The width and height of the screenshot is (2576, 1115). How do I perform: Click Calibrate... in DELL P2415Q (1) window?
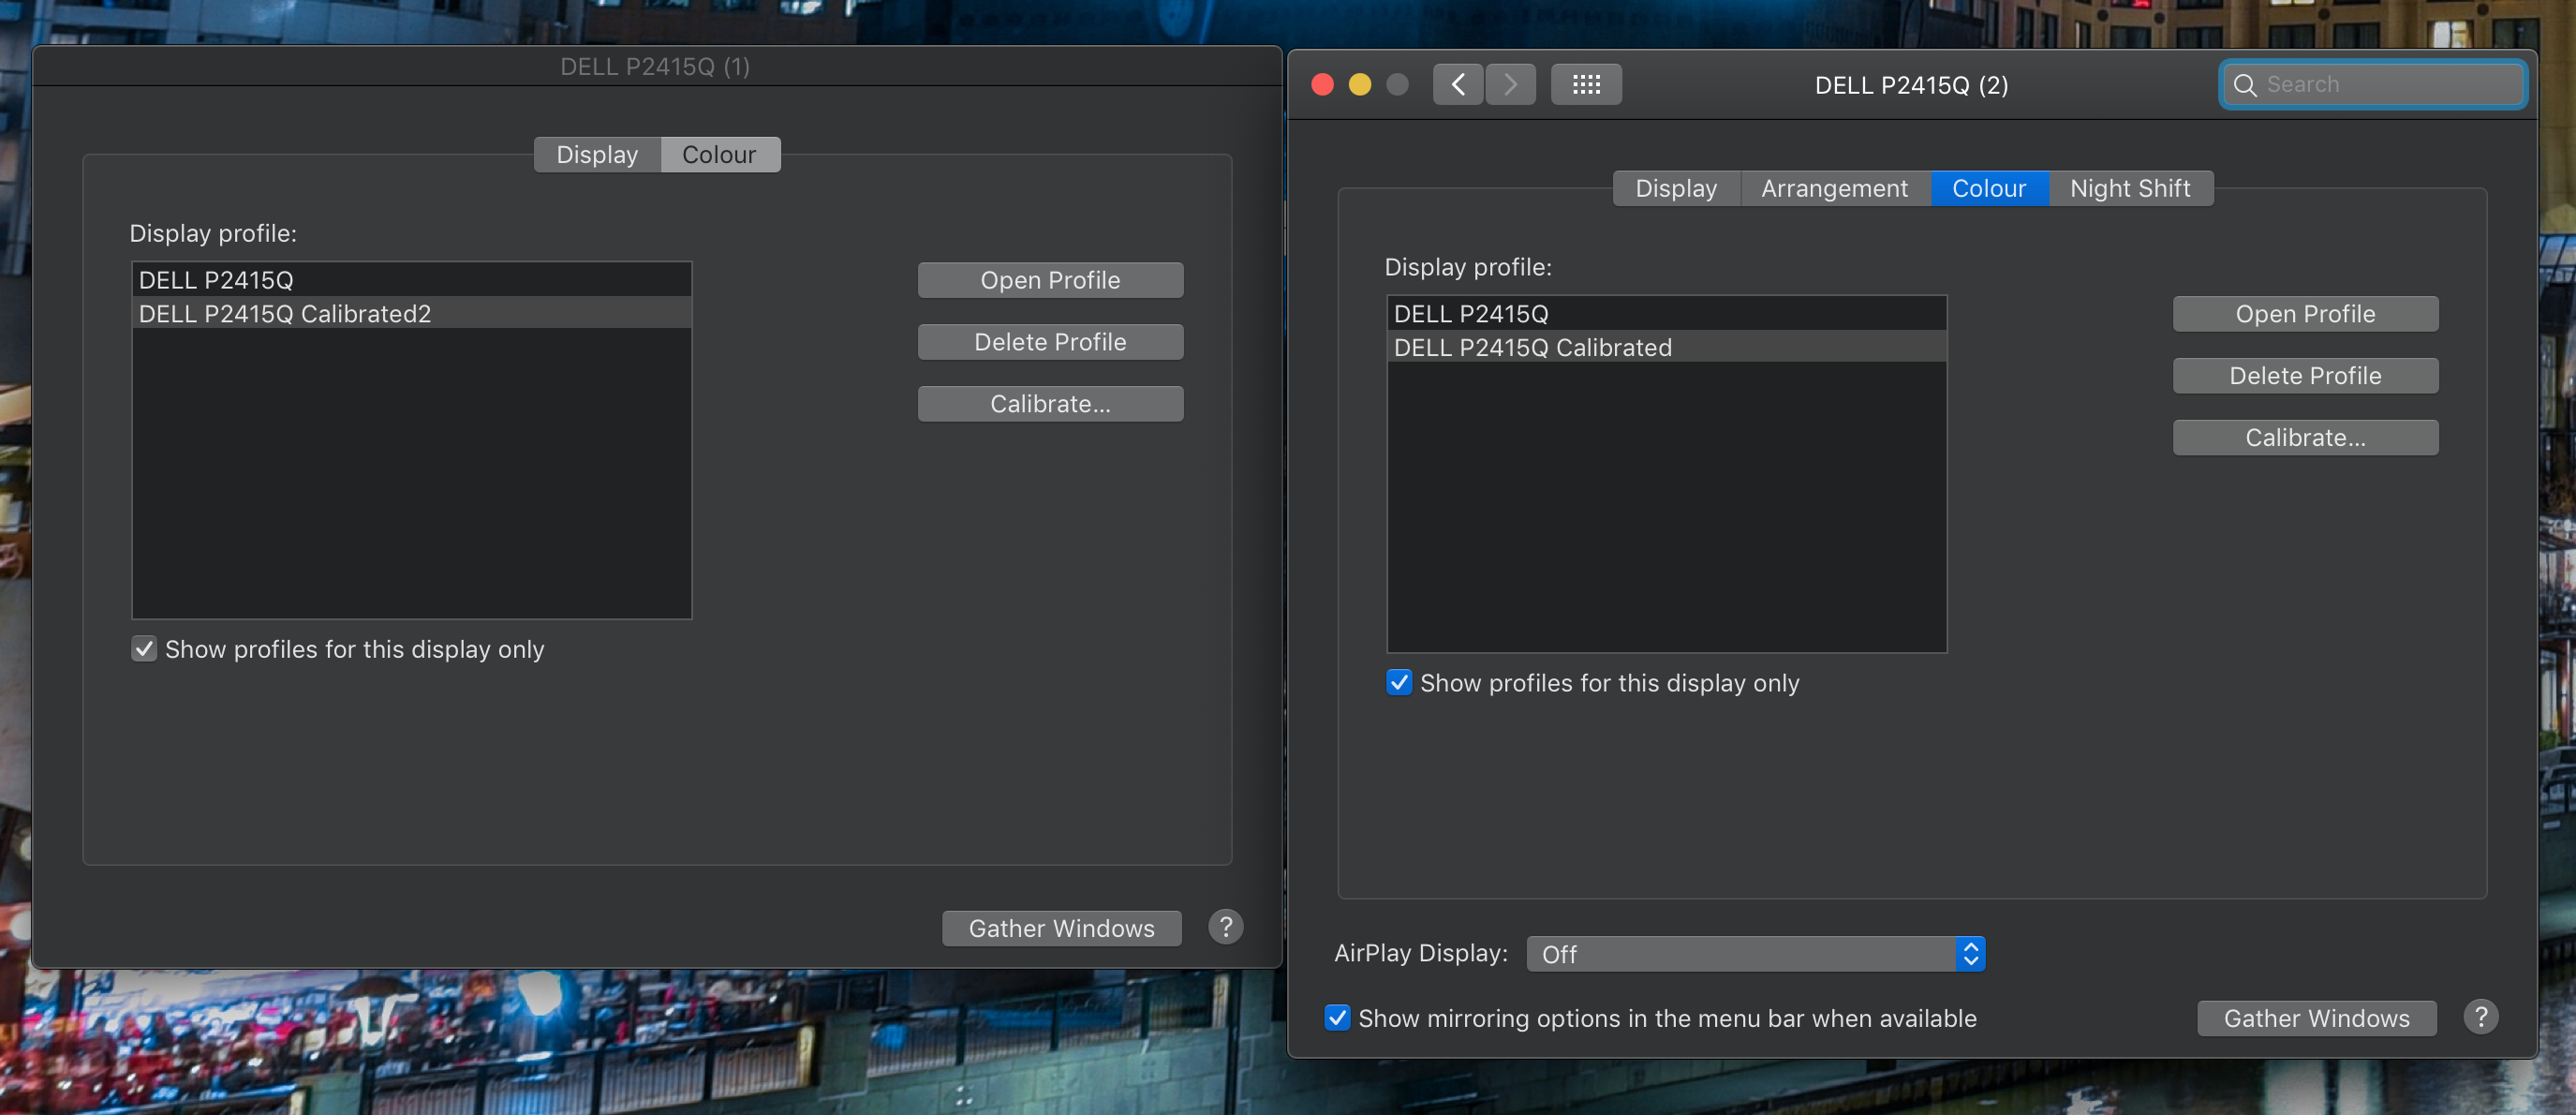pos(1050,404)
